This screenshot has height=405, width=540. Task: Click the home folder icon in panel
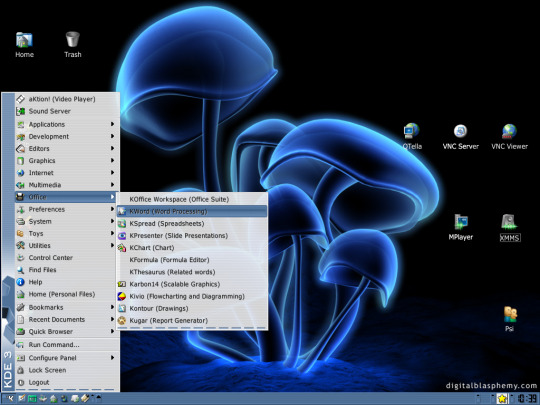point(53,398)
